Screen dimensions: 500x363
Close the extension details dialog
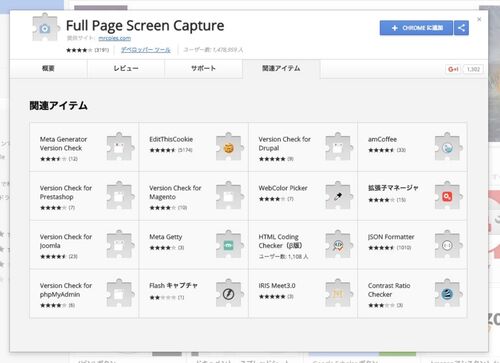(479, 20)
